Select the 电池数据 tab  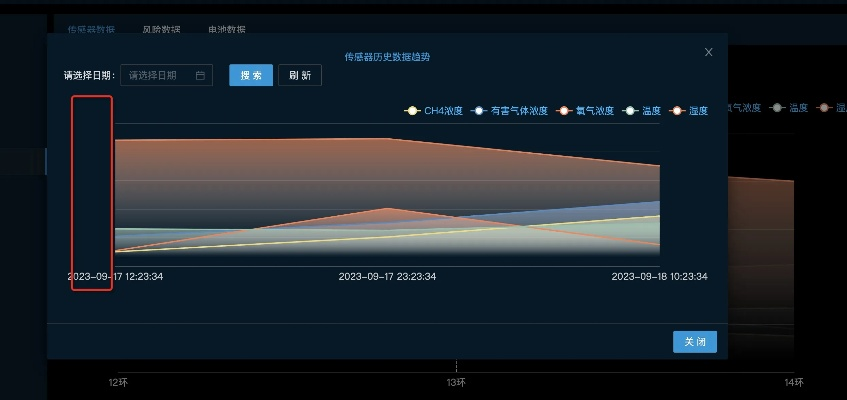pyautogui.click(x=227, y=30)
